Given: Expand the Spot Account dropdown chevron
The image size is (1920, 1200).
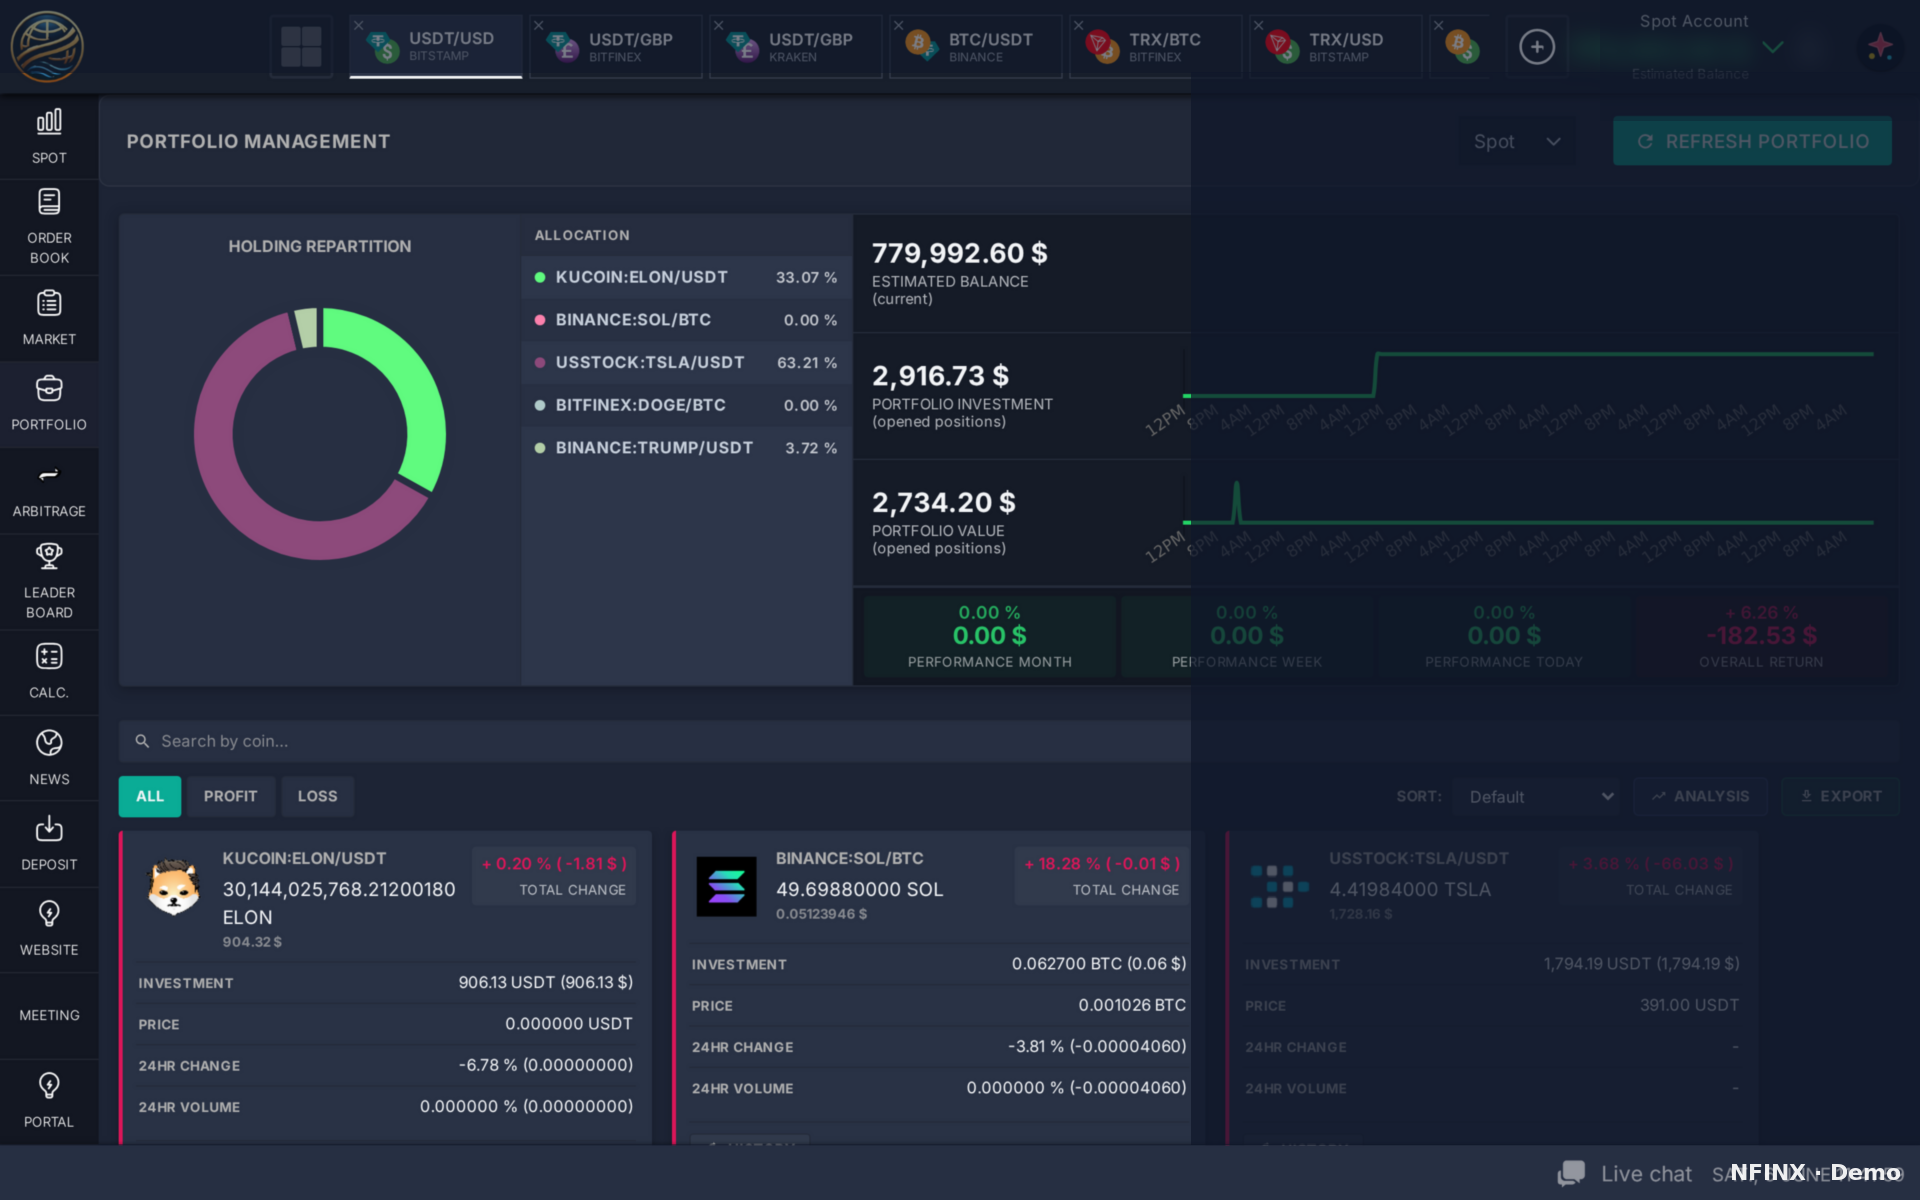Looking at the screenshot, I should [1772, 47].
